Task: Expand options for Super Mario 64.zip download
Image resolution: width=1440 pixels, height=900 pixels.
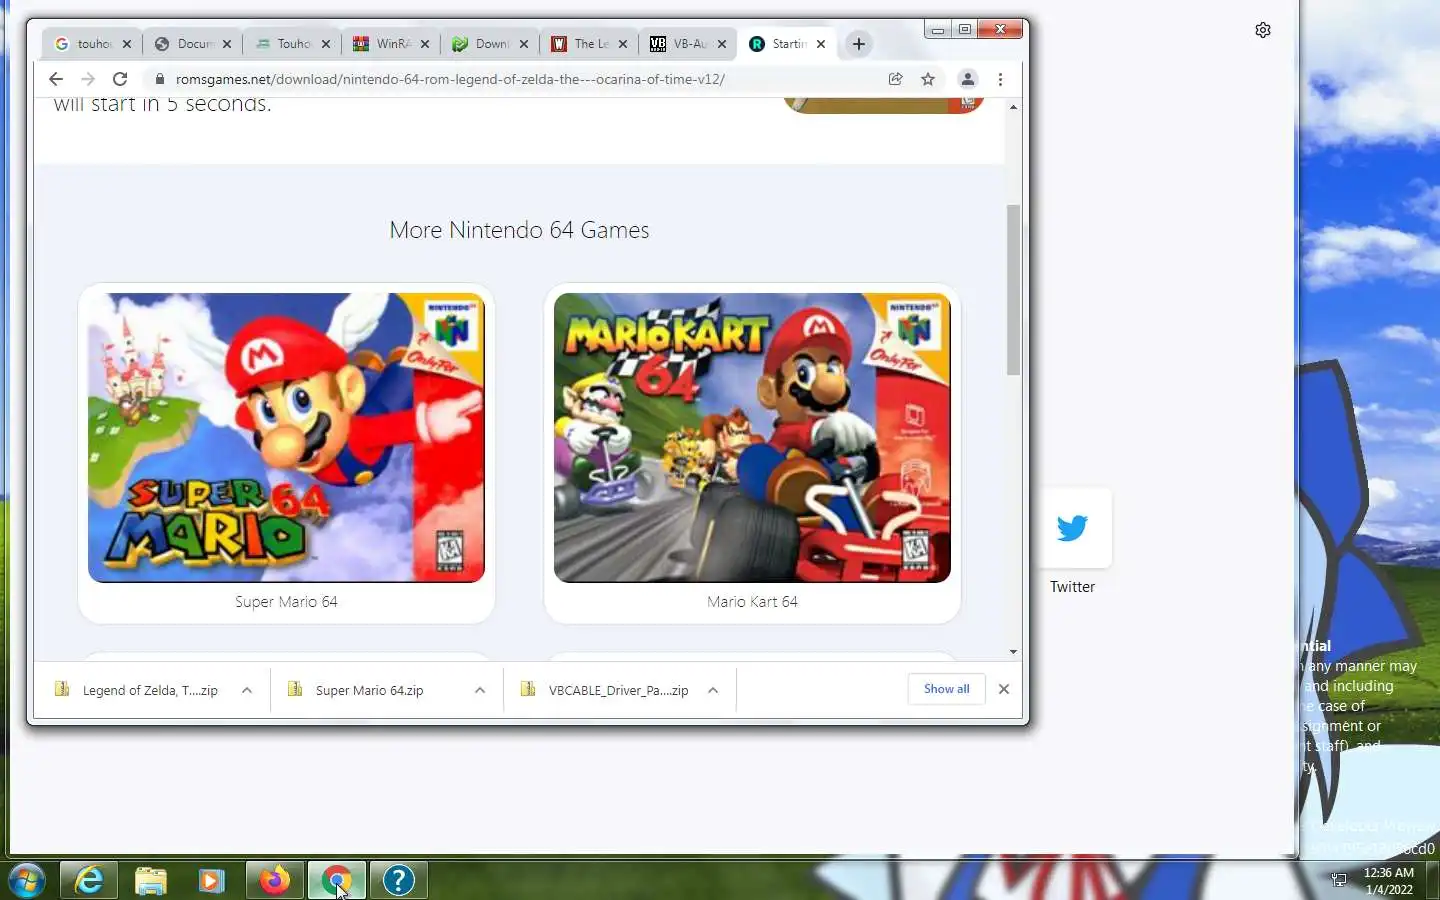Action: (480, 690)
